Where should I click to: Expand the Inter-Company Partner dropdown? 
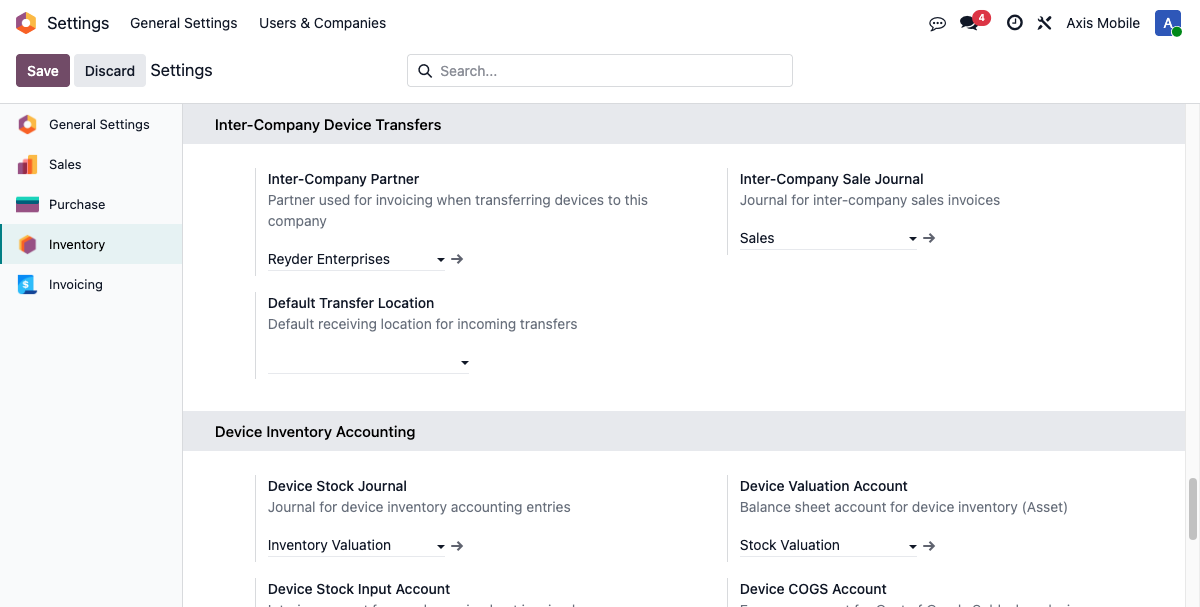(x=440, y=259)
